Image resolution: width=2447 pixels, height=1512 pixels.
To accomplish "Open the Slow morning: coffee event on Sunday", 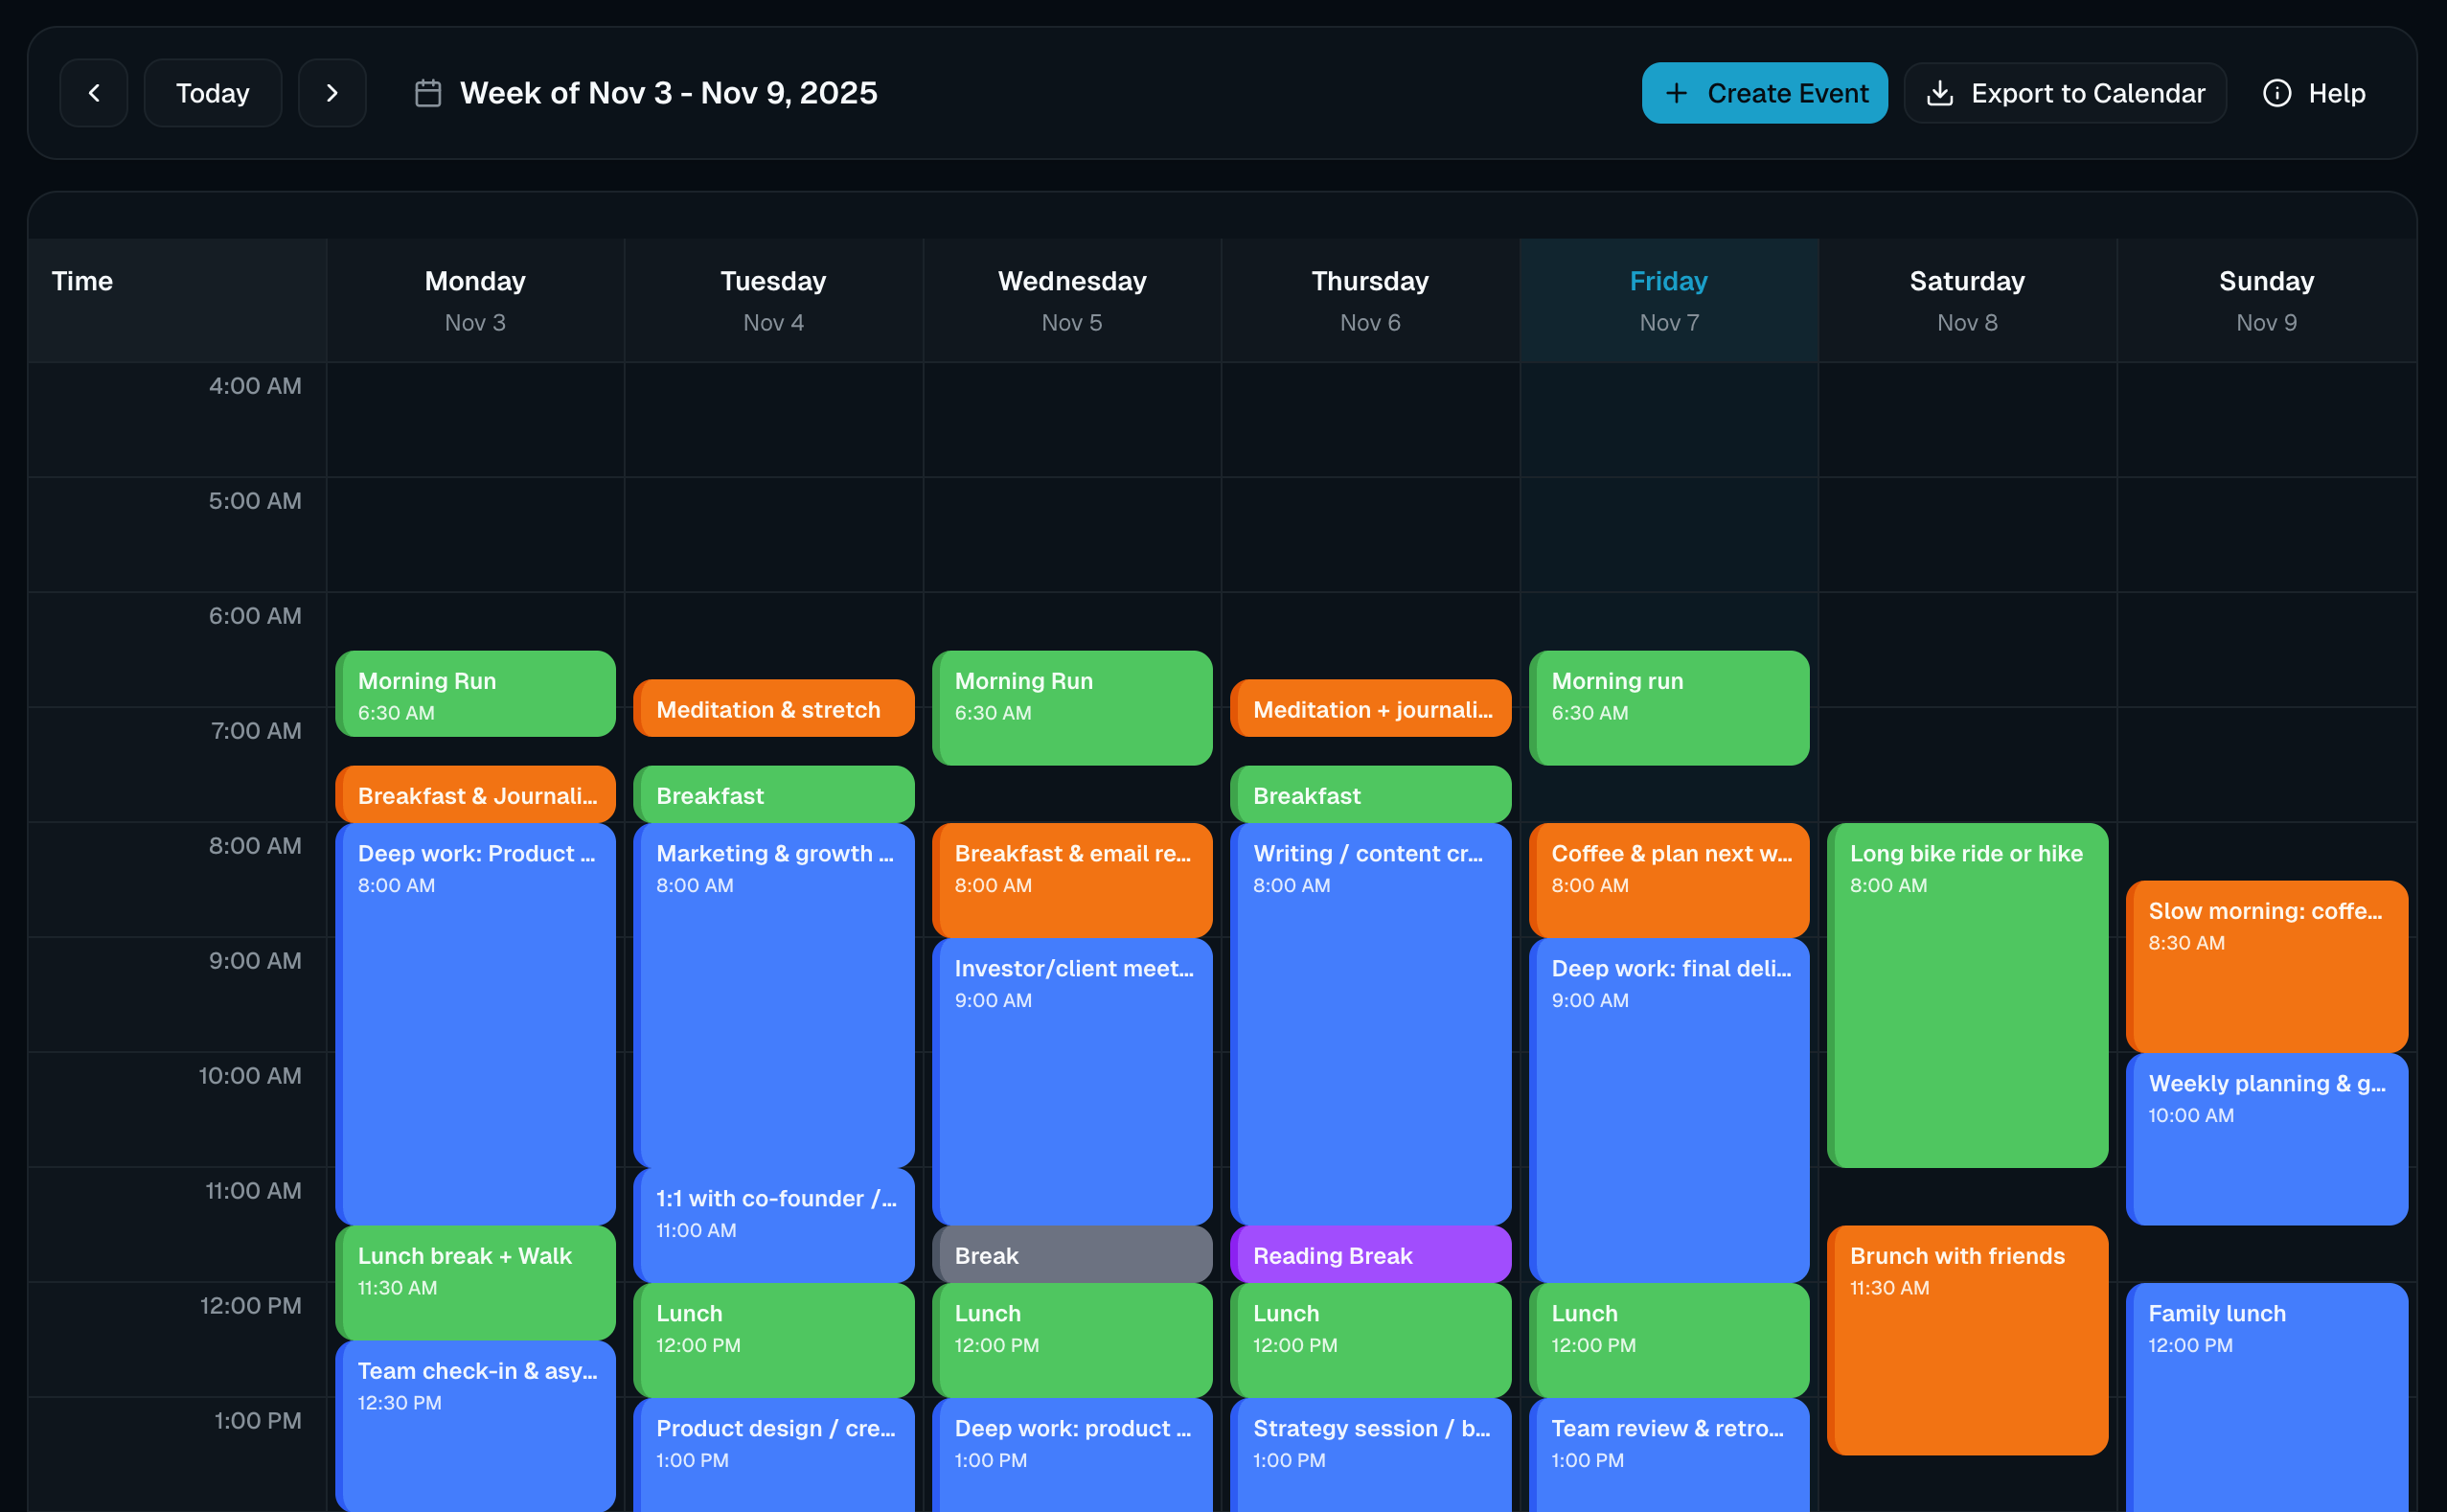I will point(2266,967).
